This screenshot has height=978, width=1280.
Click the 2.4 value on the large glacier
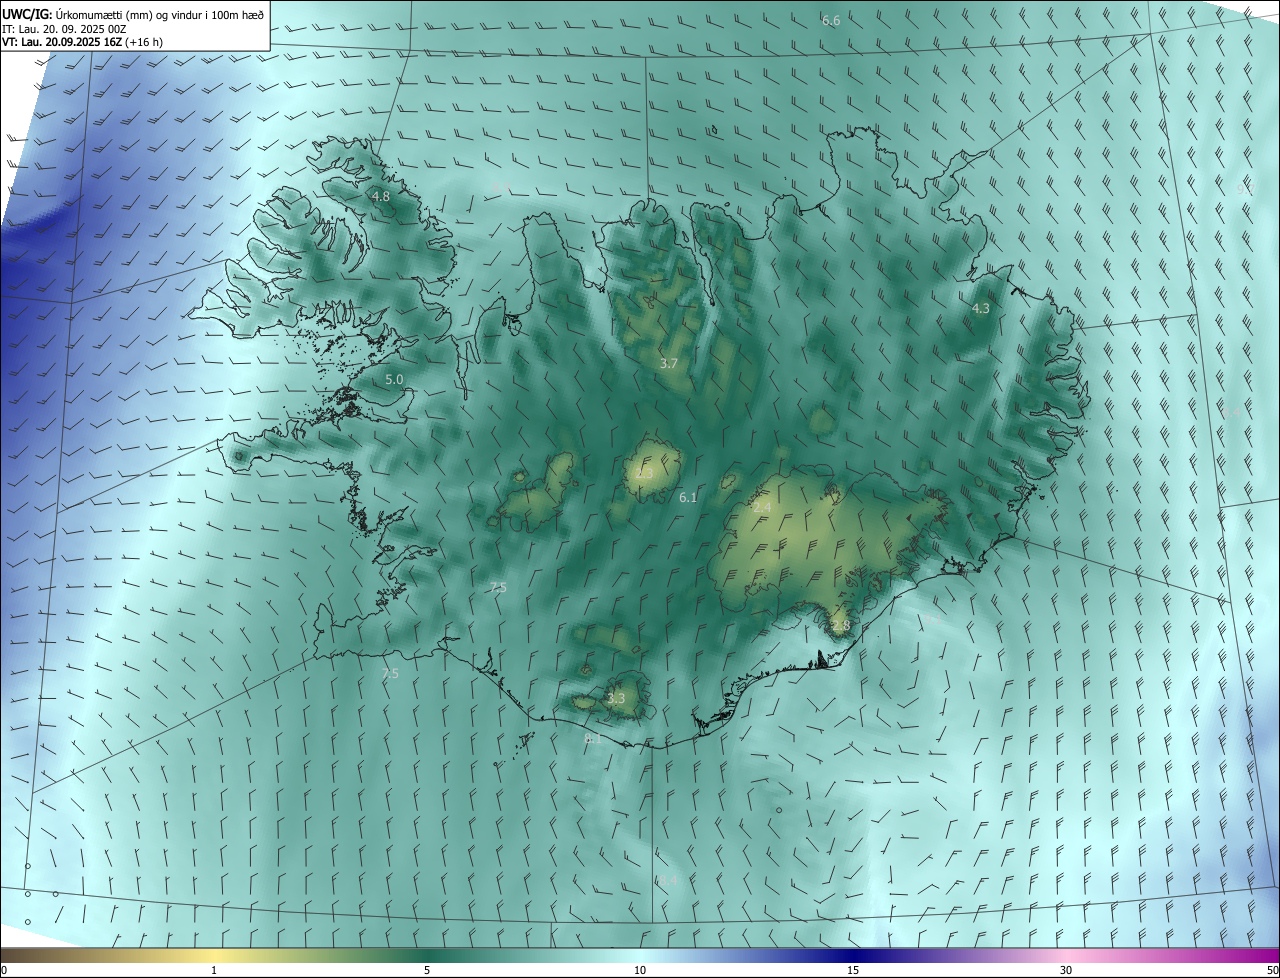(x=762, y=508)
